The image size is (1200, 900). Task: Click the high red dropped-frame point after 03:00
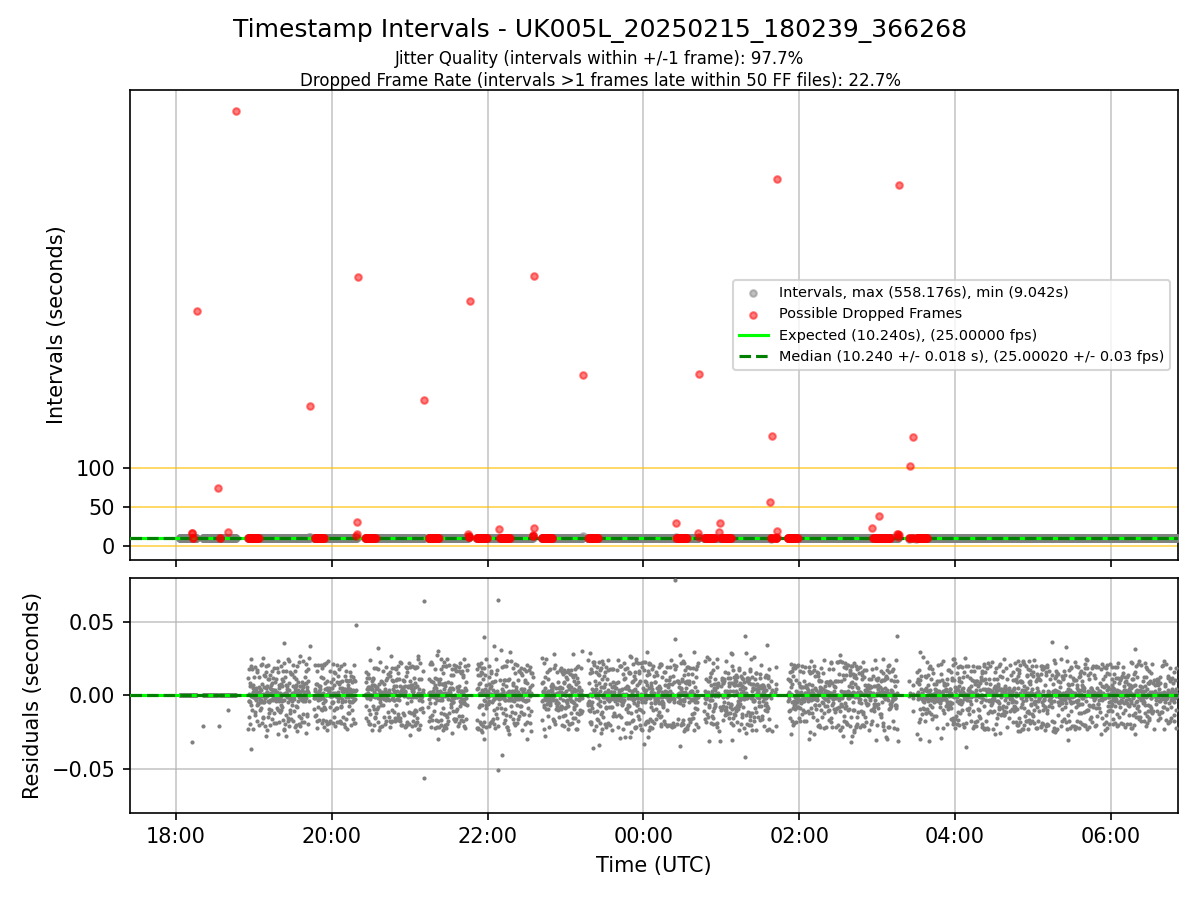click(899, 185)
